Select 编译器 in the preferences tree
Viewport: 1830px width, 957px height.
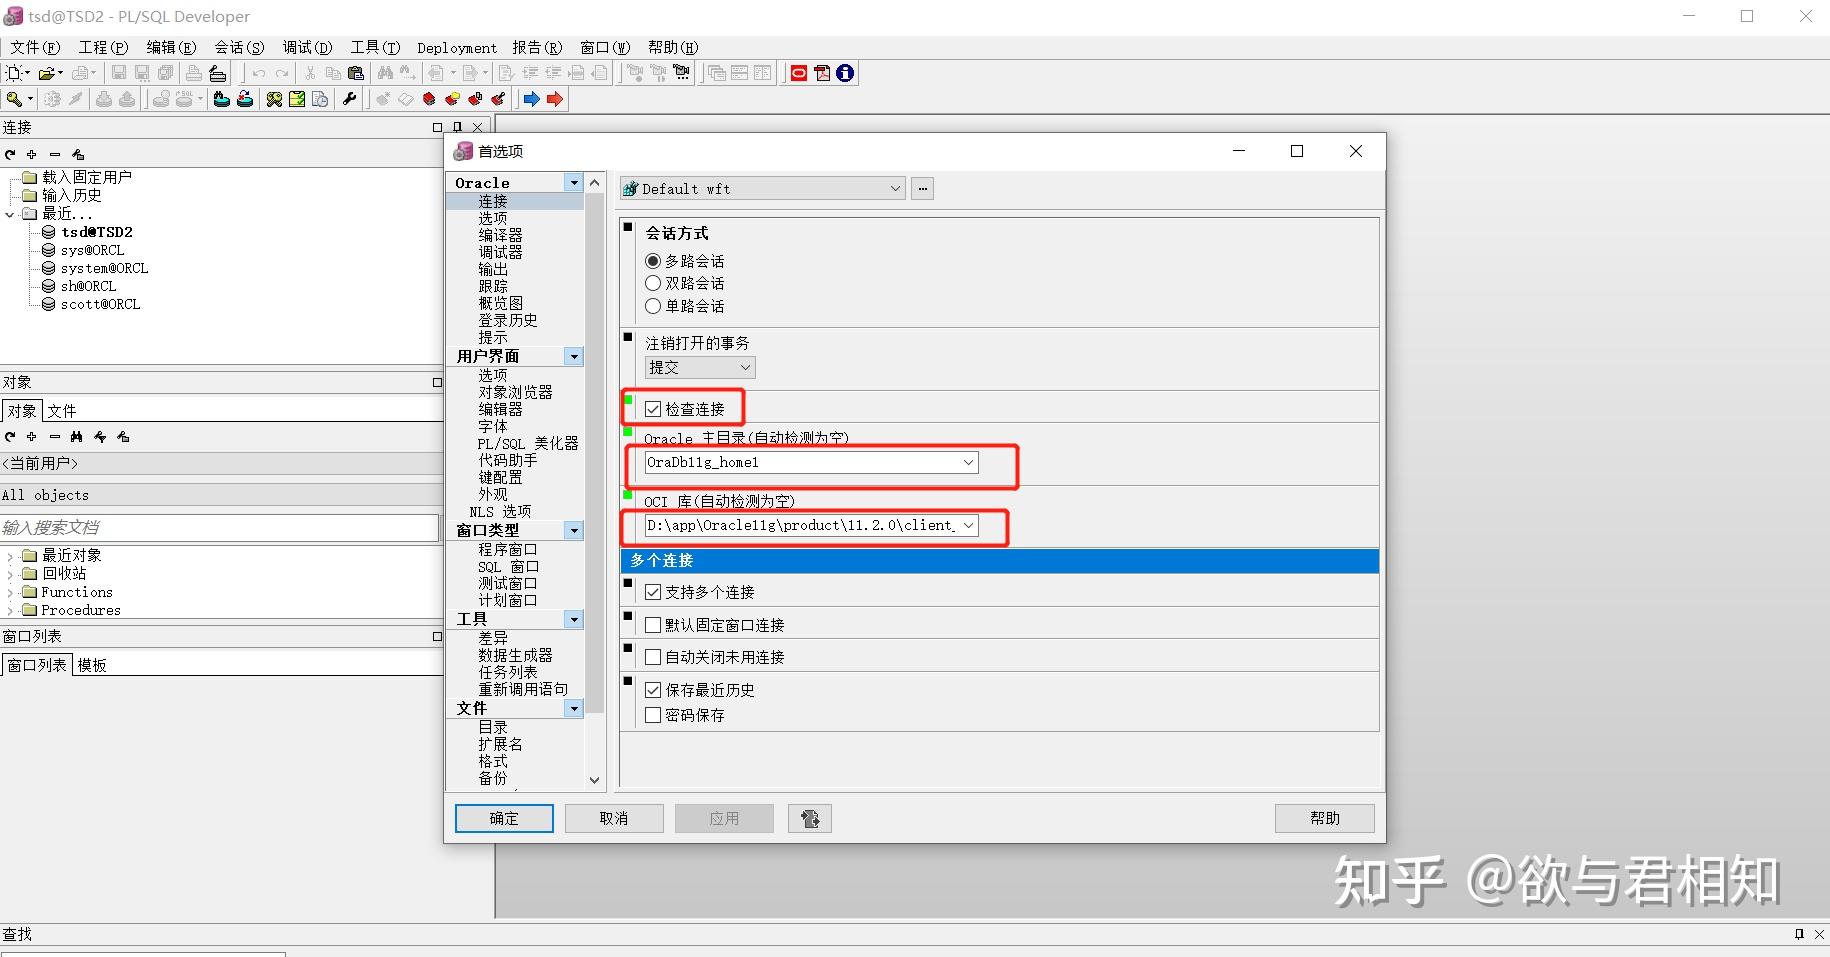[x=500, y=235]
